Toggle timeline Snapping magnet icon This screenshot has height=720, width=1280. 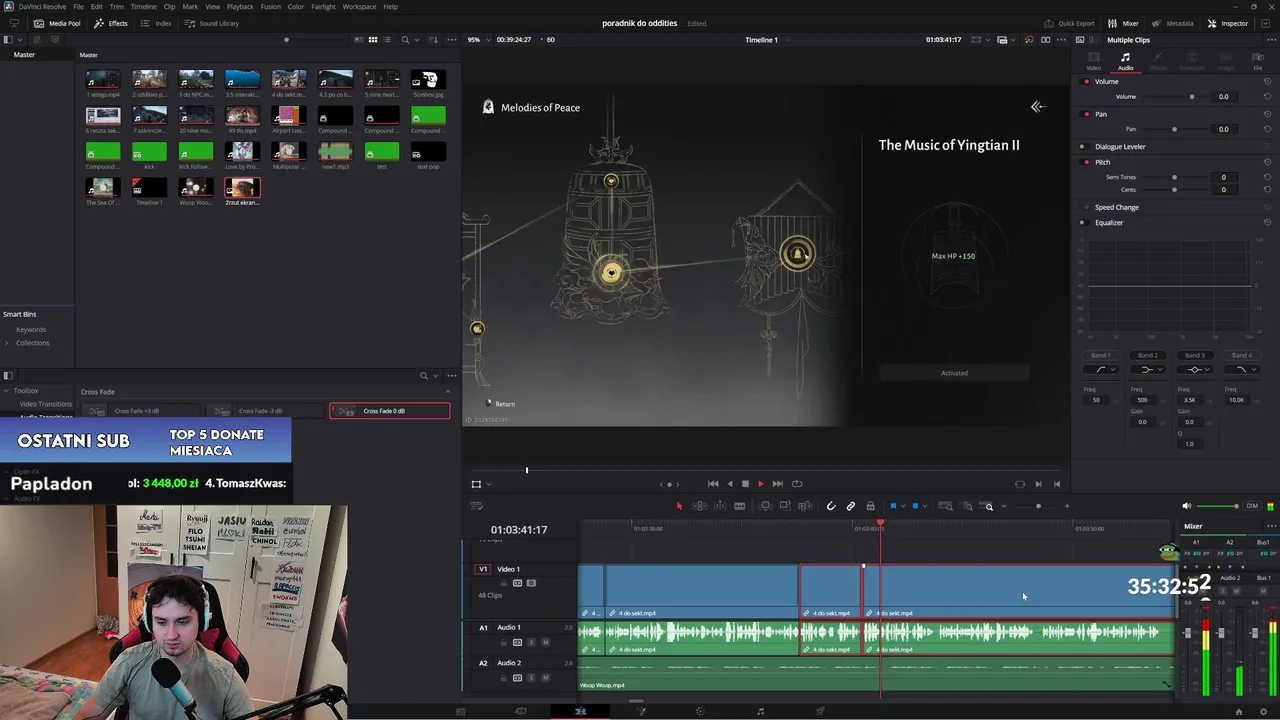pyautogui.click(x=831, y=506)
